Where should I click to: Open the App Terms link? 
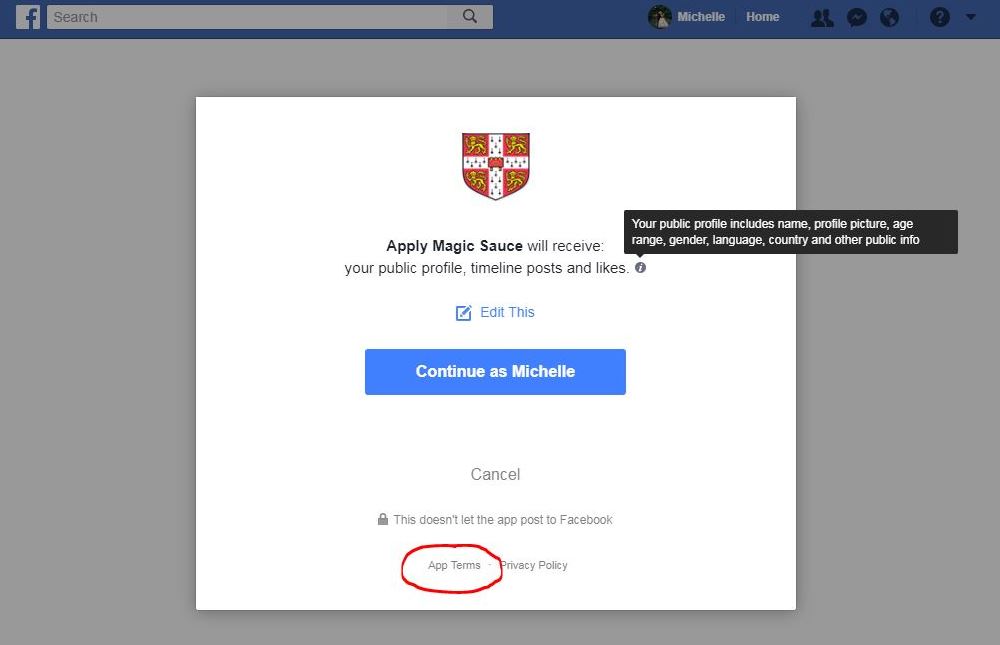(454, 565)
